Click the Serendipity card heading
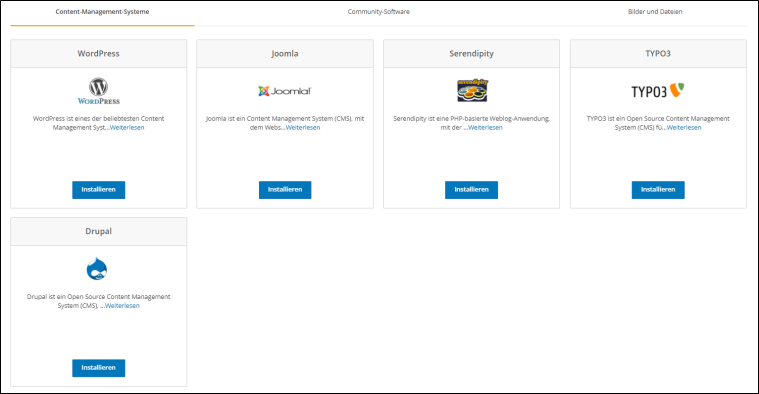Image resolution: width=759 pixels, height=394 pixels. coord(471,54)
